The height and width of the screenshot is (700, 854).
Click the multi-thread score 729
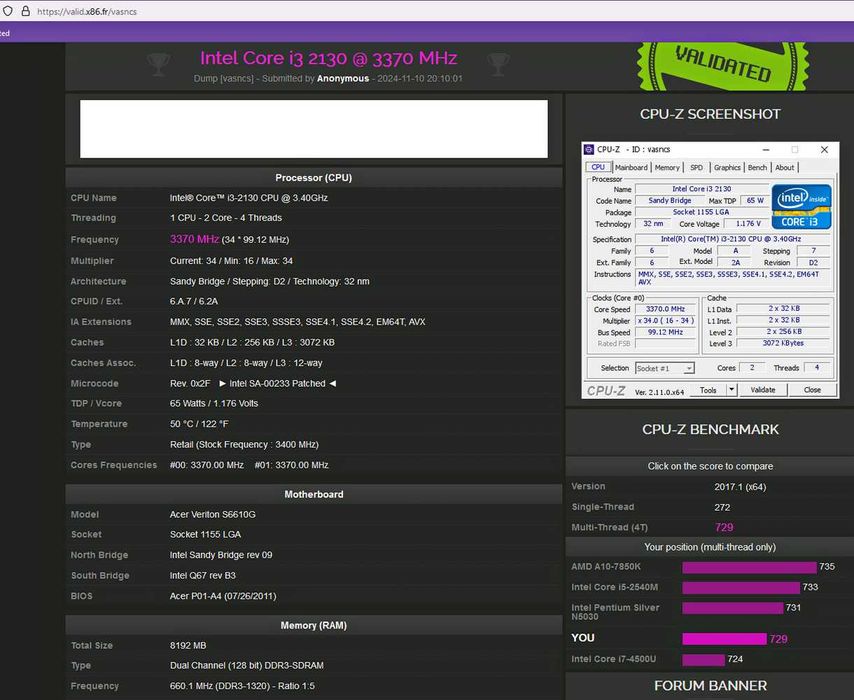coord(724,527)
